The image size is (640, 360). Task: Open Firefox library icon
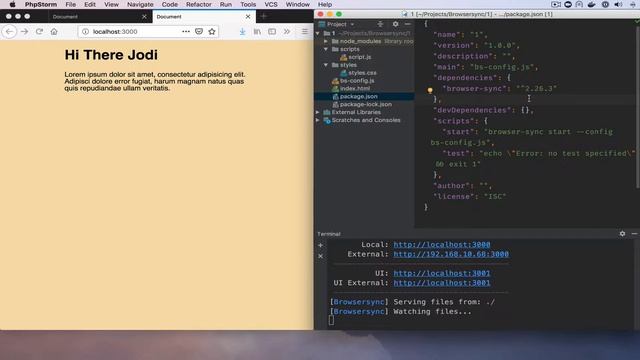click(257, 31)
